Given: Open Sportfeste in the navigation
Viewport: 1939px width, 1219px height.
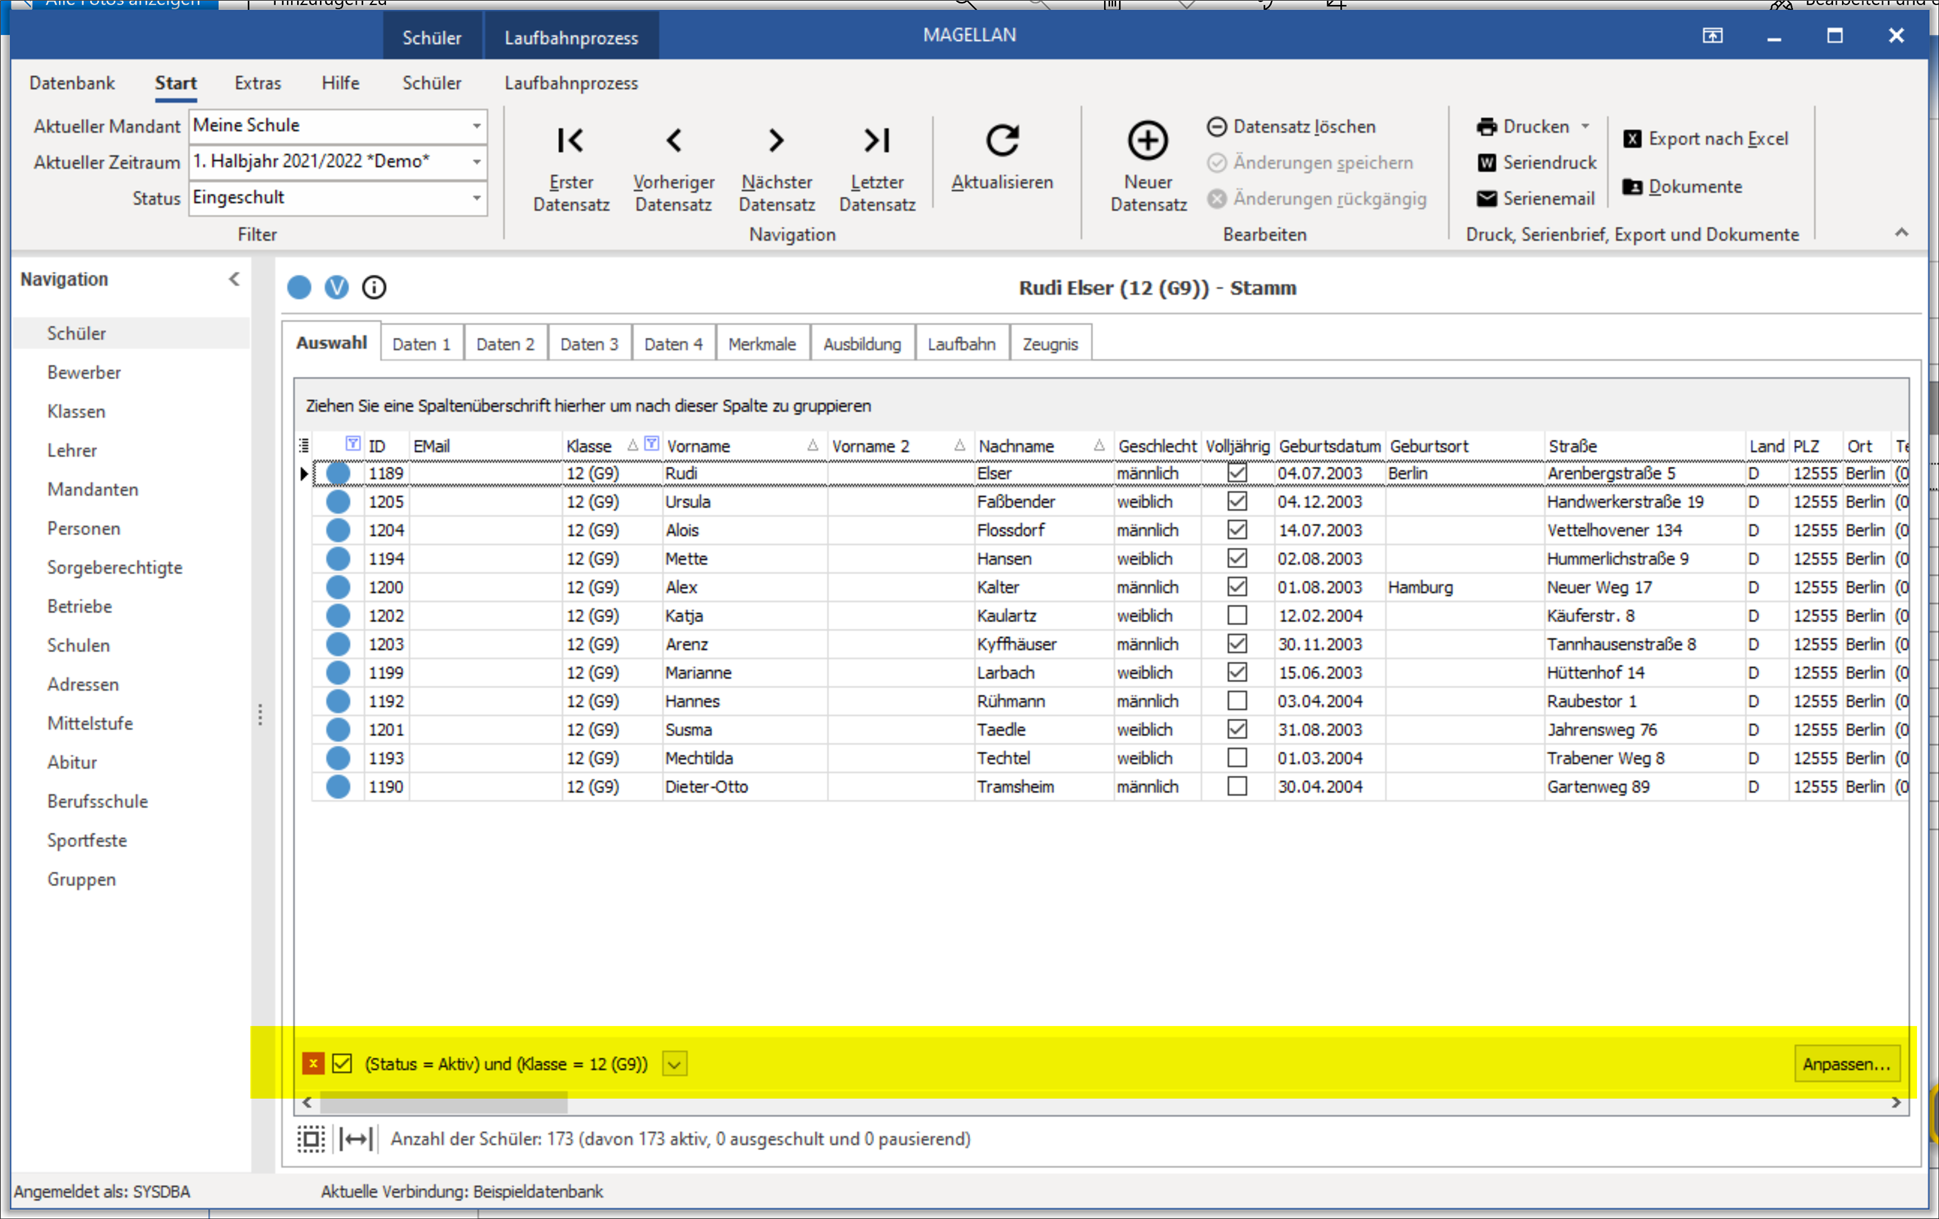Looking at the screenshot, I should click(x=87, y=841).
